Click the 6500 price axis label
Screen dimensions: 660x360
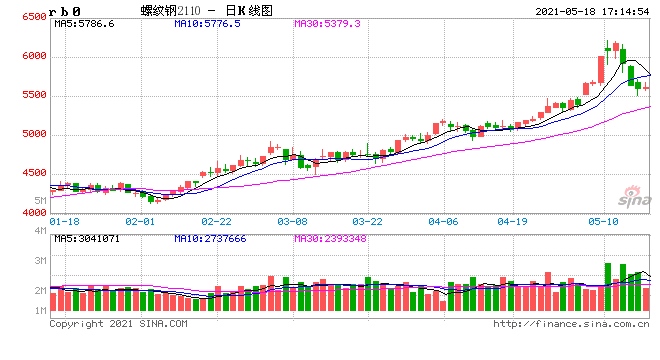pos(35,17)
